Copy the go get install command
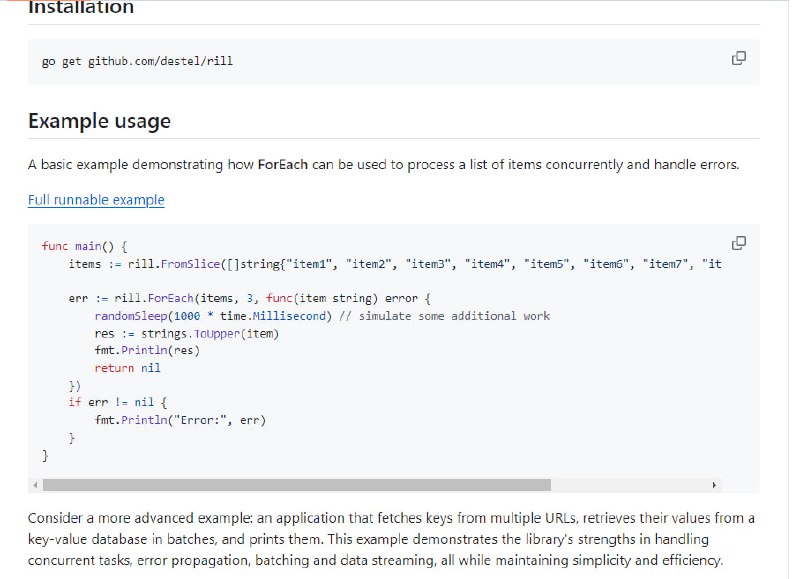 click(x=738, y=58)
